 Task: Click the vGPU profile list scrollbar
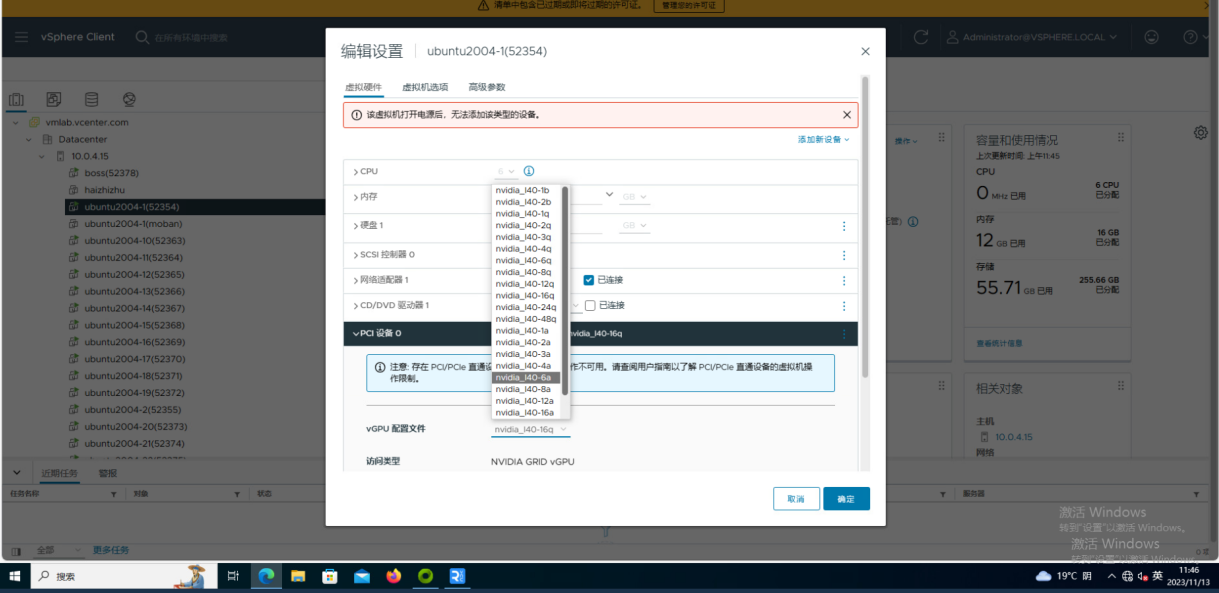(565, 290)
